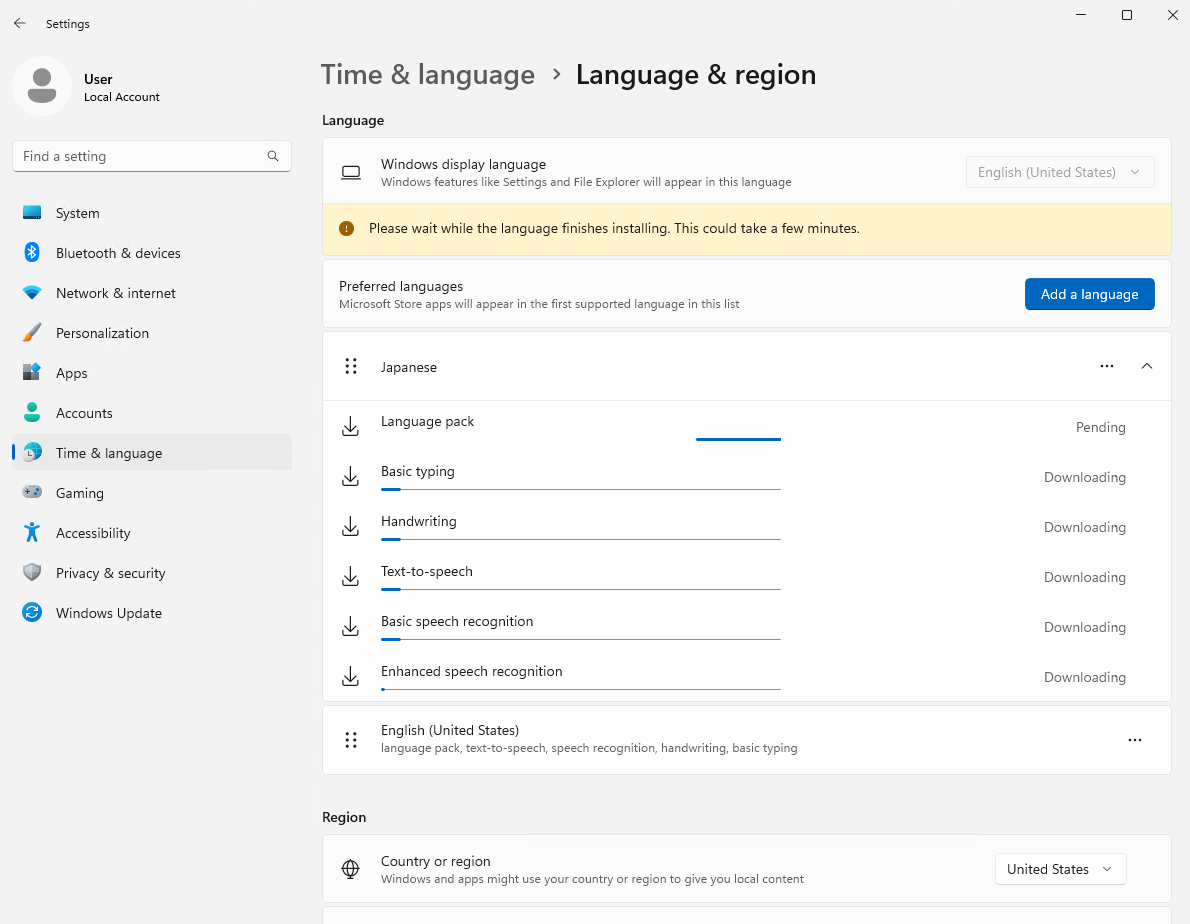Viewport: 1190px width, 924px height.
Task: Click the user profile avatar
Action: tap(42, 86)
